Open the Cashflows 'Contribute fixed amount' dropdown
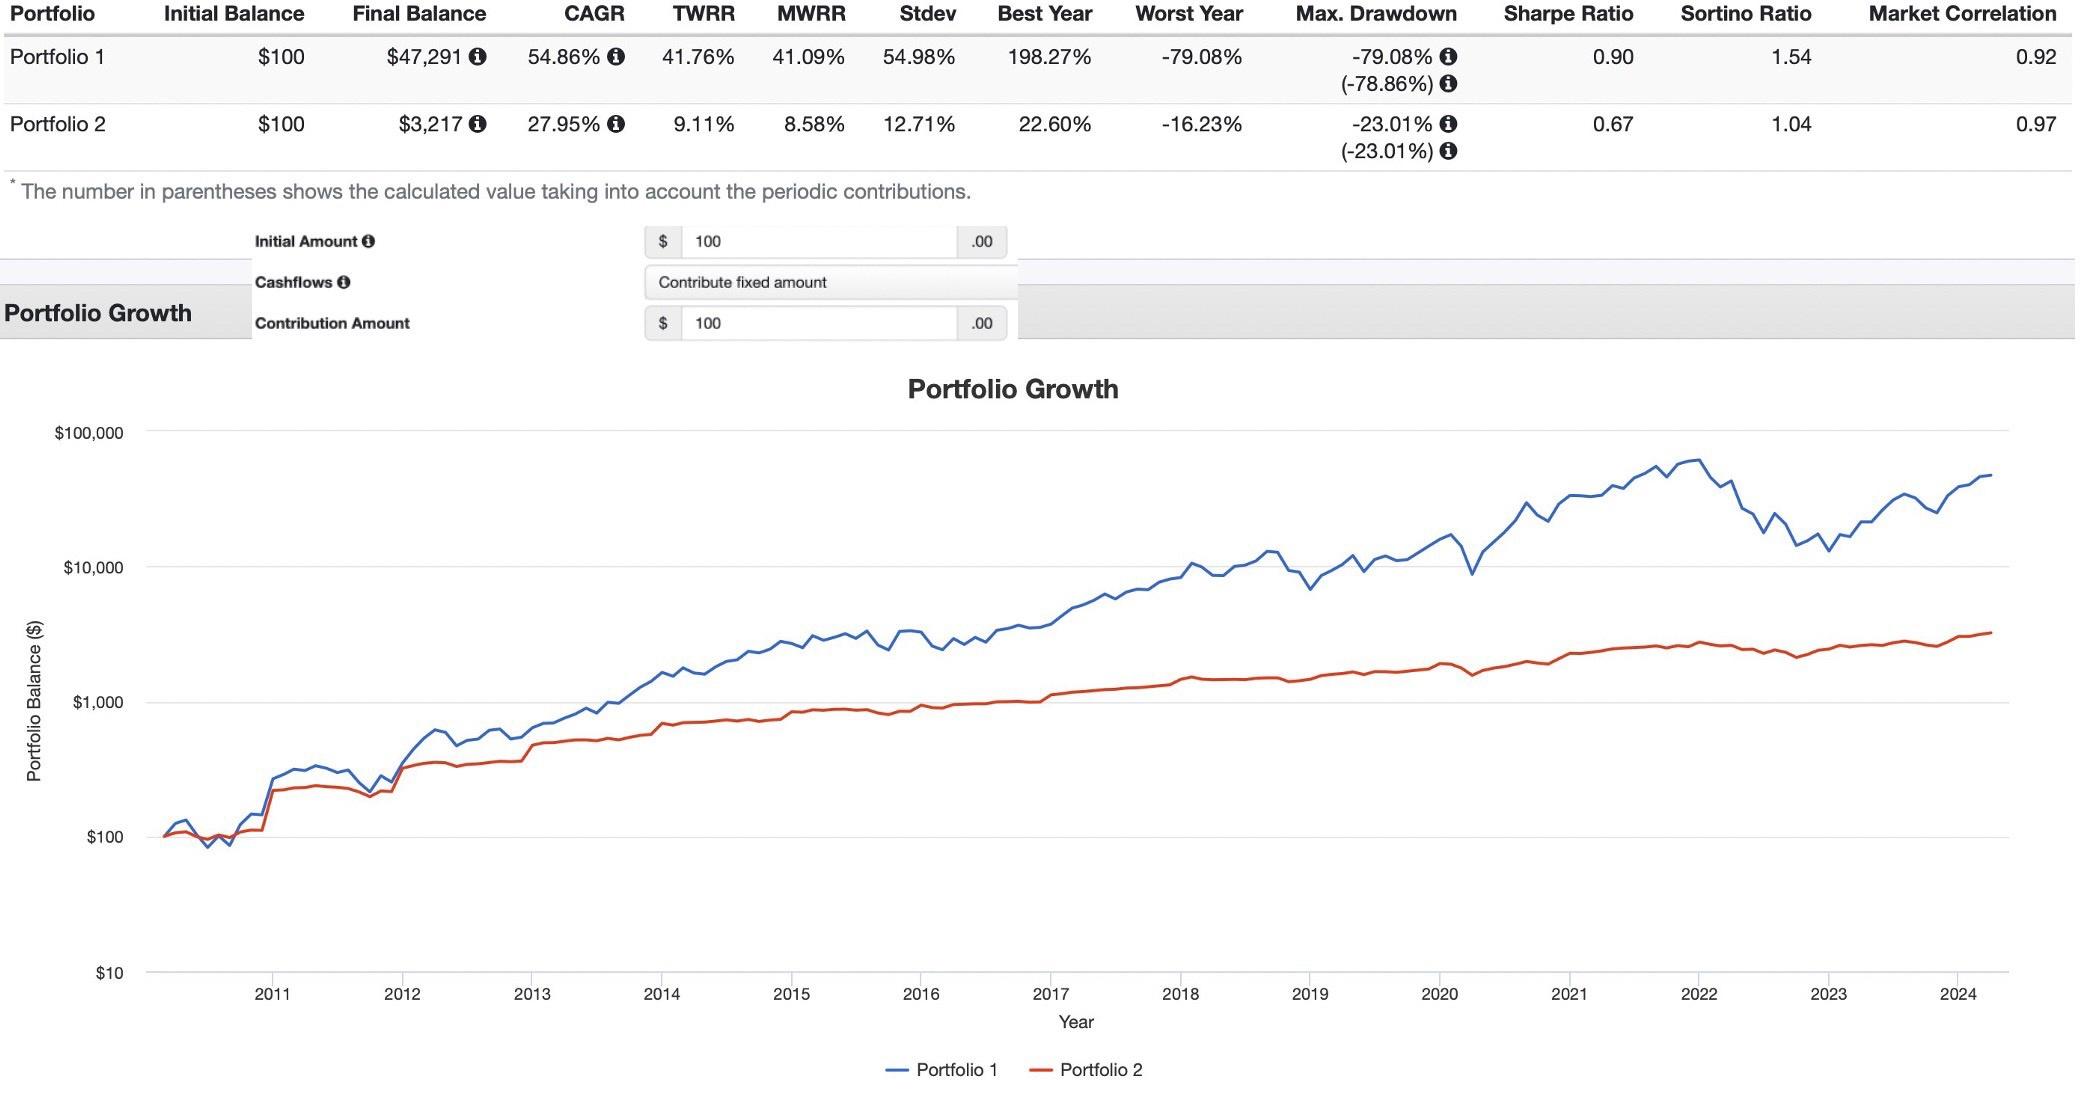Viewport: 2080px width, 1098px height. 830,282
